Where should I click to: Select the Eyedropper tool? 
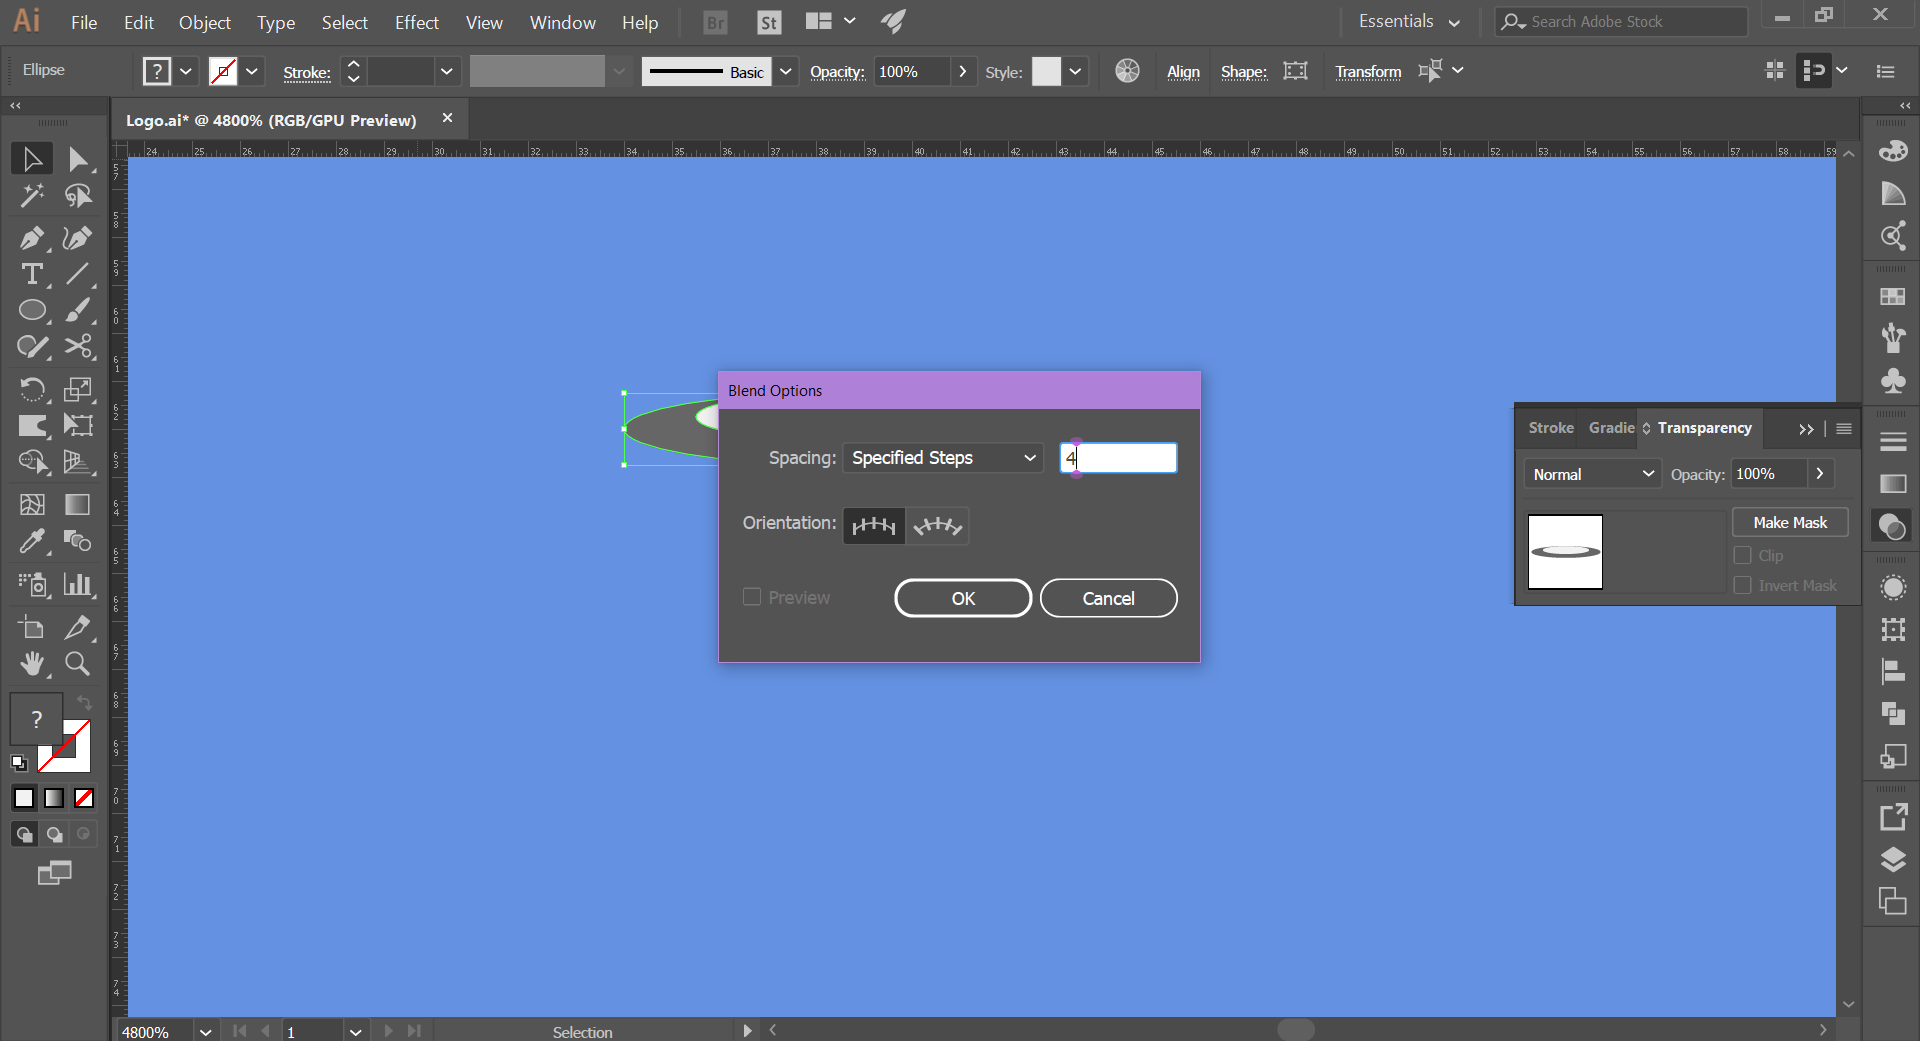pyautogui.click(x=32, y=541)
